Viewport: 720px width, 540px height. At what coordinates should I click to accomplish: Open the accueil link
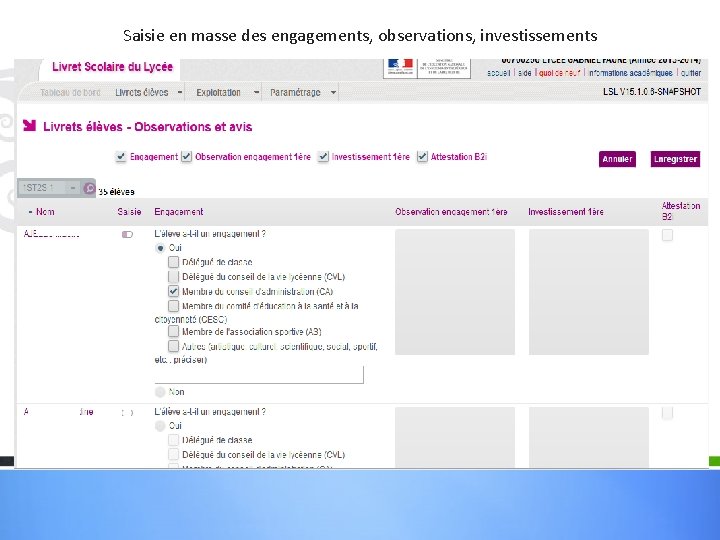499,73
